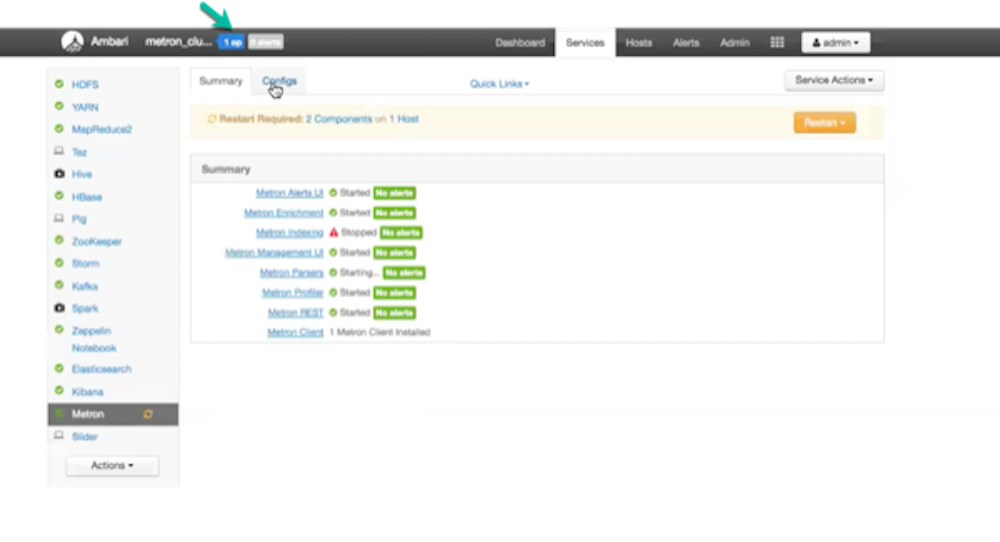Click Elasticsearch green status icon
Screen dimensions: 1000x542
tap(59, 368)
